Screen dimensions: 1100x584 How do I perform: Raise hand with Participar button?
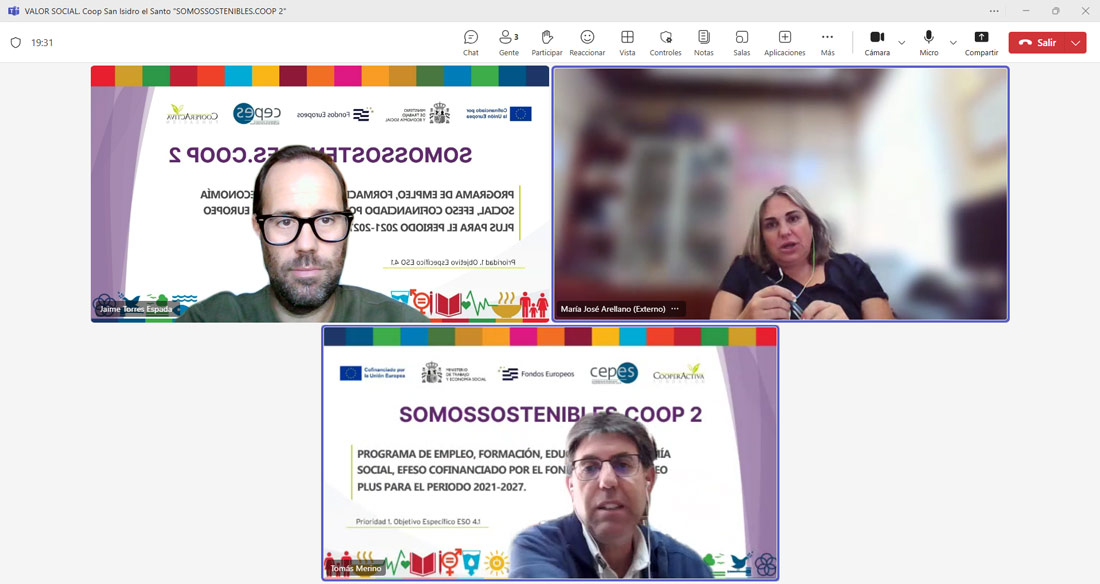click(x=547, y=43)
